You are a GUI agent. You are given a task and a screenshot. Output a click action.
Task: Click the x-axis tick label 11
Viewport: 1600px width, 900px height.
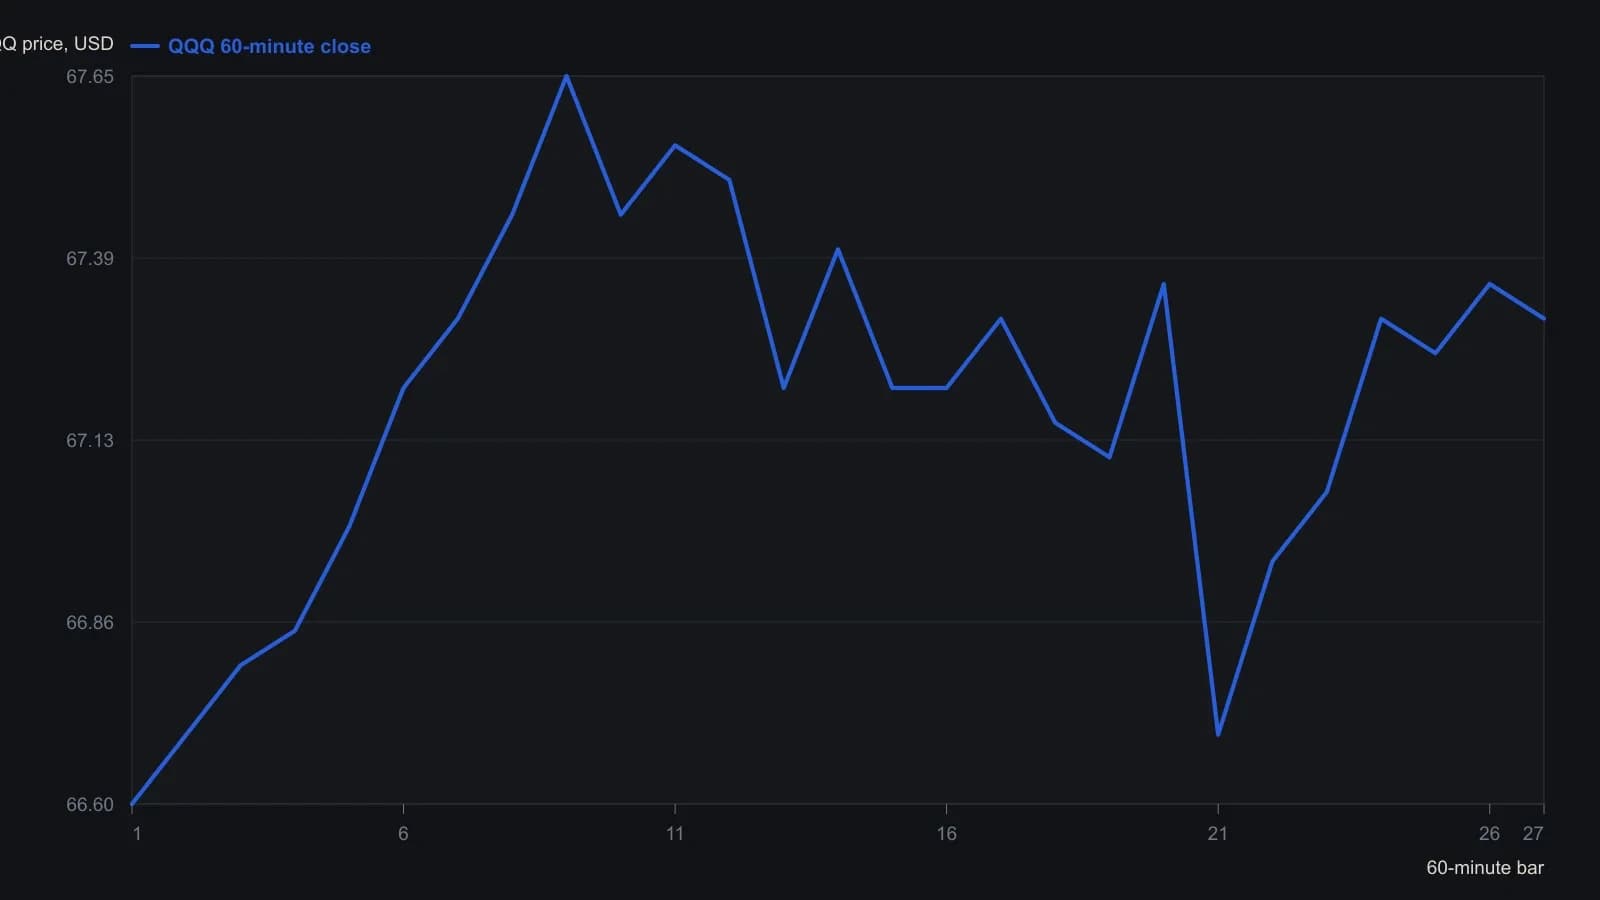[675, 834]
